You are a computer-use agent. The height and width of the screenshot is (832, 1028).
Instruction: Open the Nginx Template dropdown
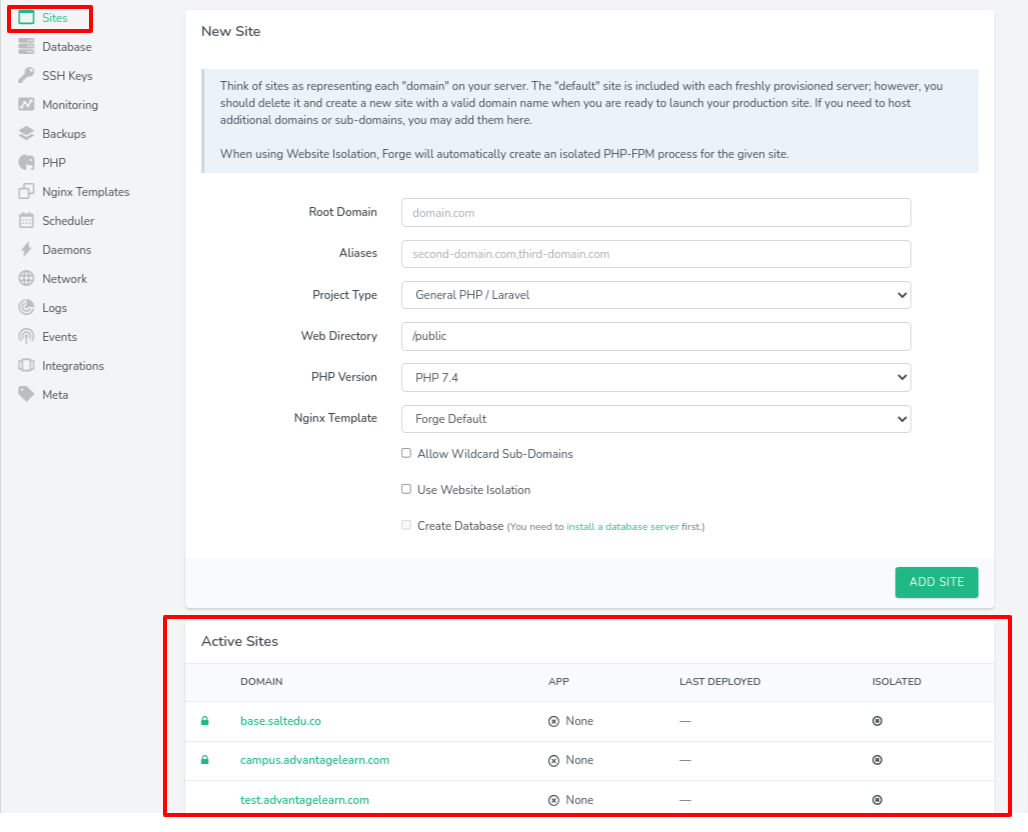[656, 418]
